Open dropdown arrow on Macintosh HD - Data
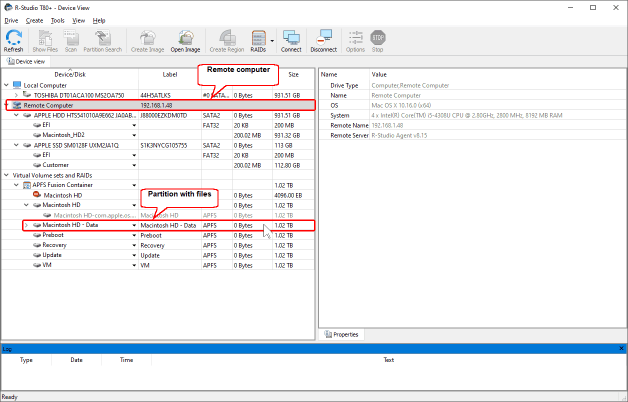 [x=134, y=225]
